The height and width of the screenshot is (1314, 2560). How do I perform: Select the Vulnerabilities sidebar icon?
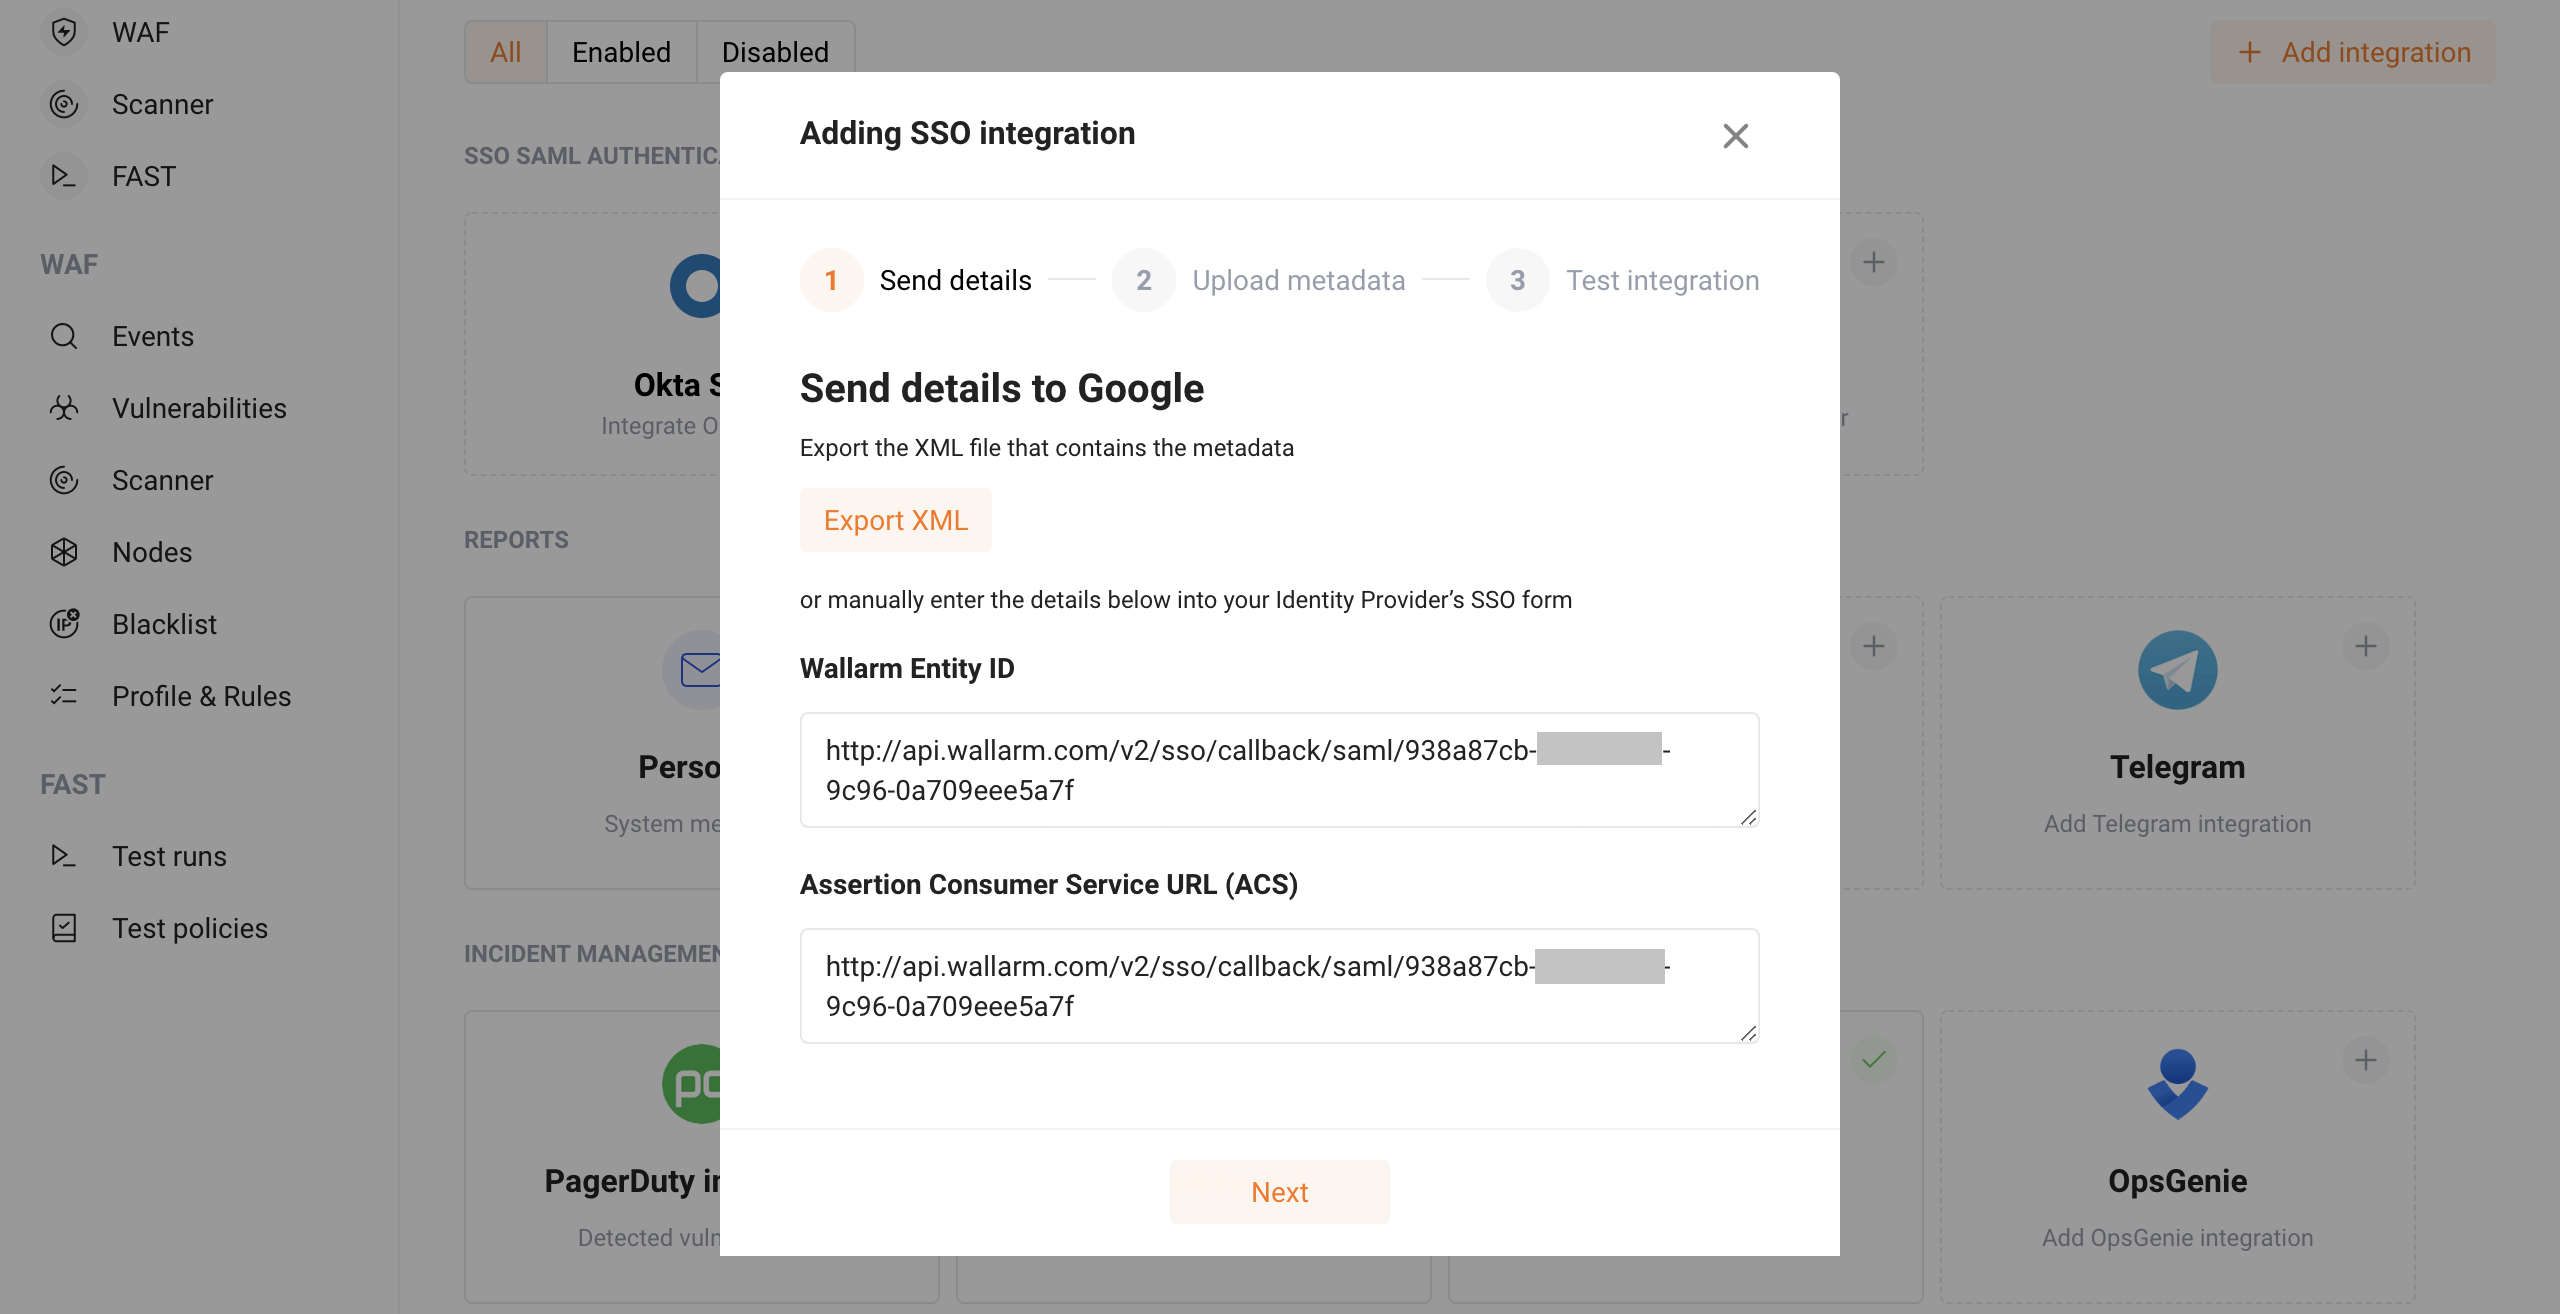point(64,407)
